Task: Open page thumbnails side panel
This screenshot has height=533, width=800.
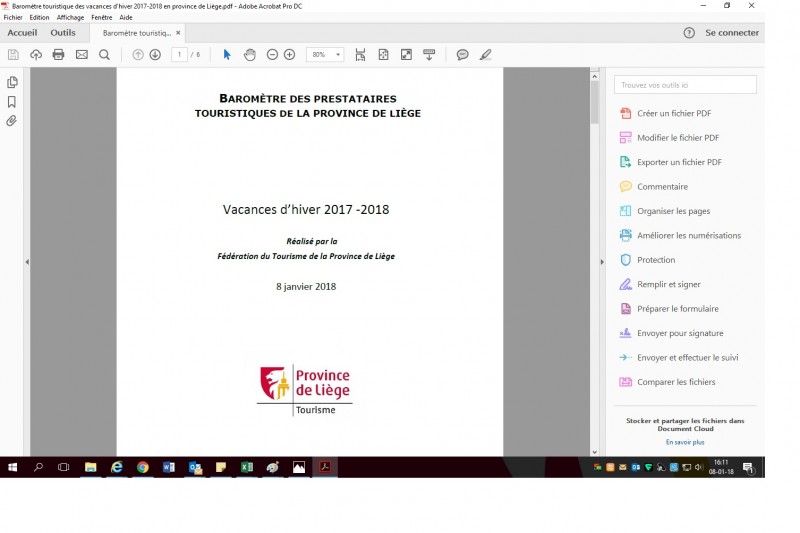Action: click(x=12, y=82)
